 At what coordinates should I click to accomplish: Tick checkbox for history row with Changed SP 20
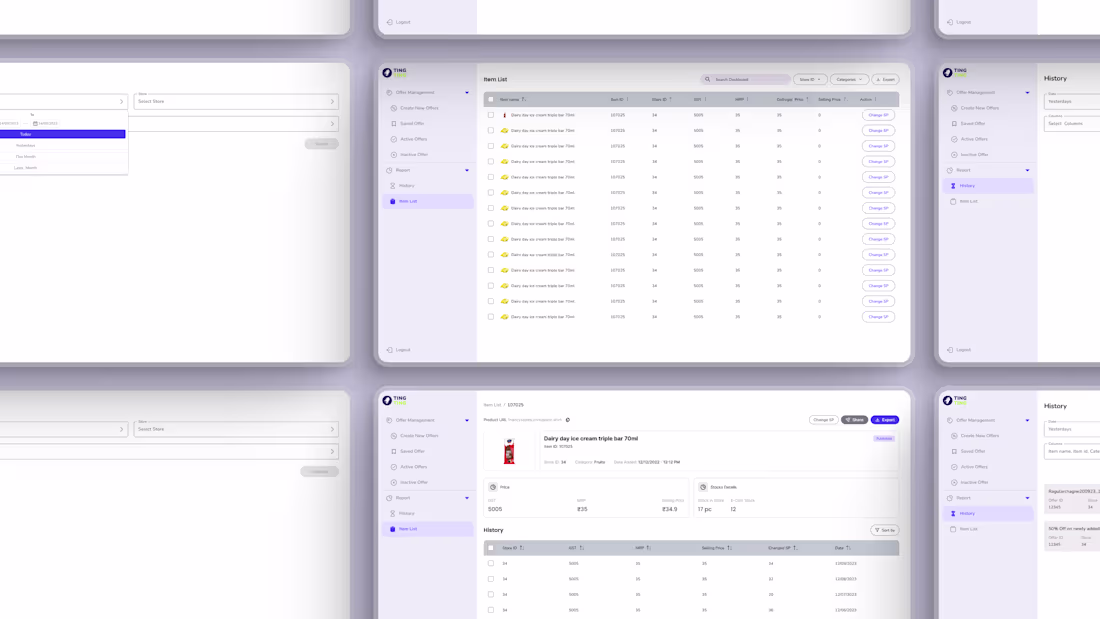click(491, 594)
